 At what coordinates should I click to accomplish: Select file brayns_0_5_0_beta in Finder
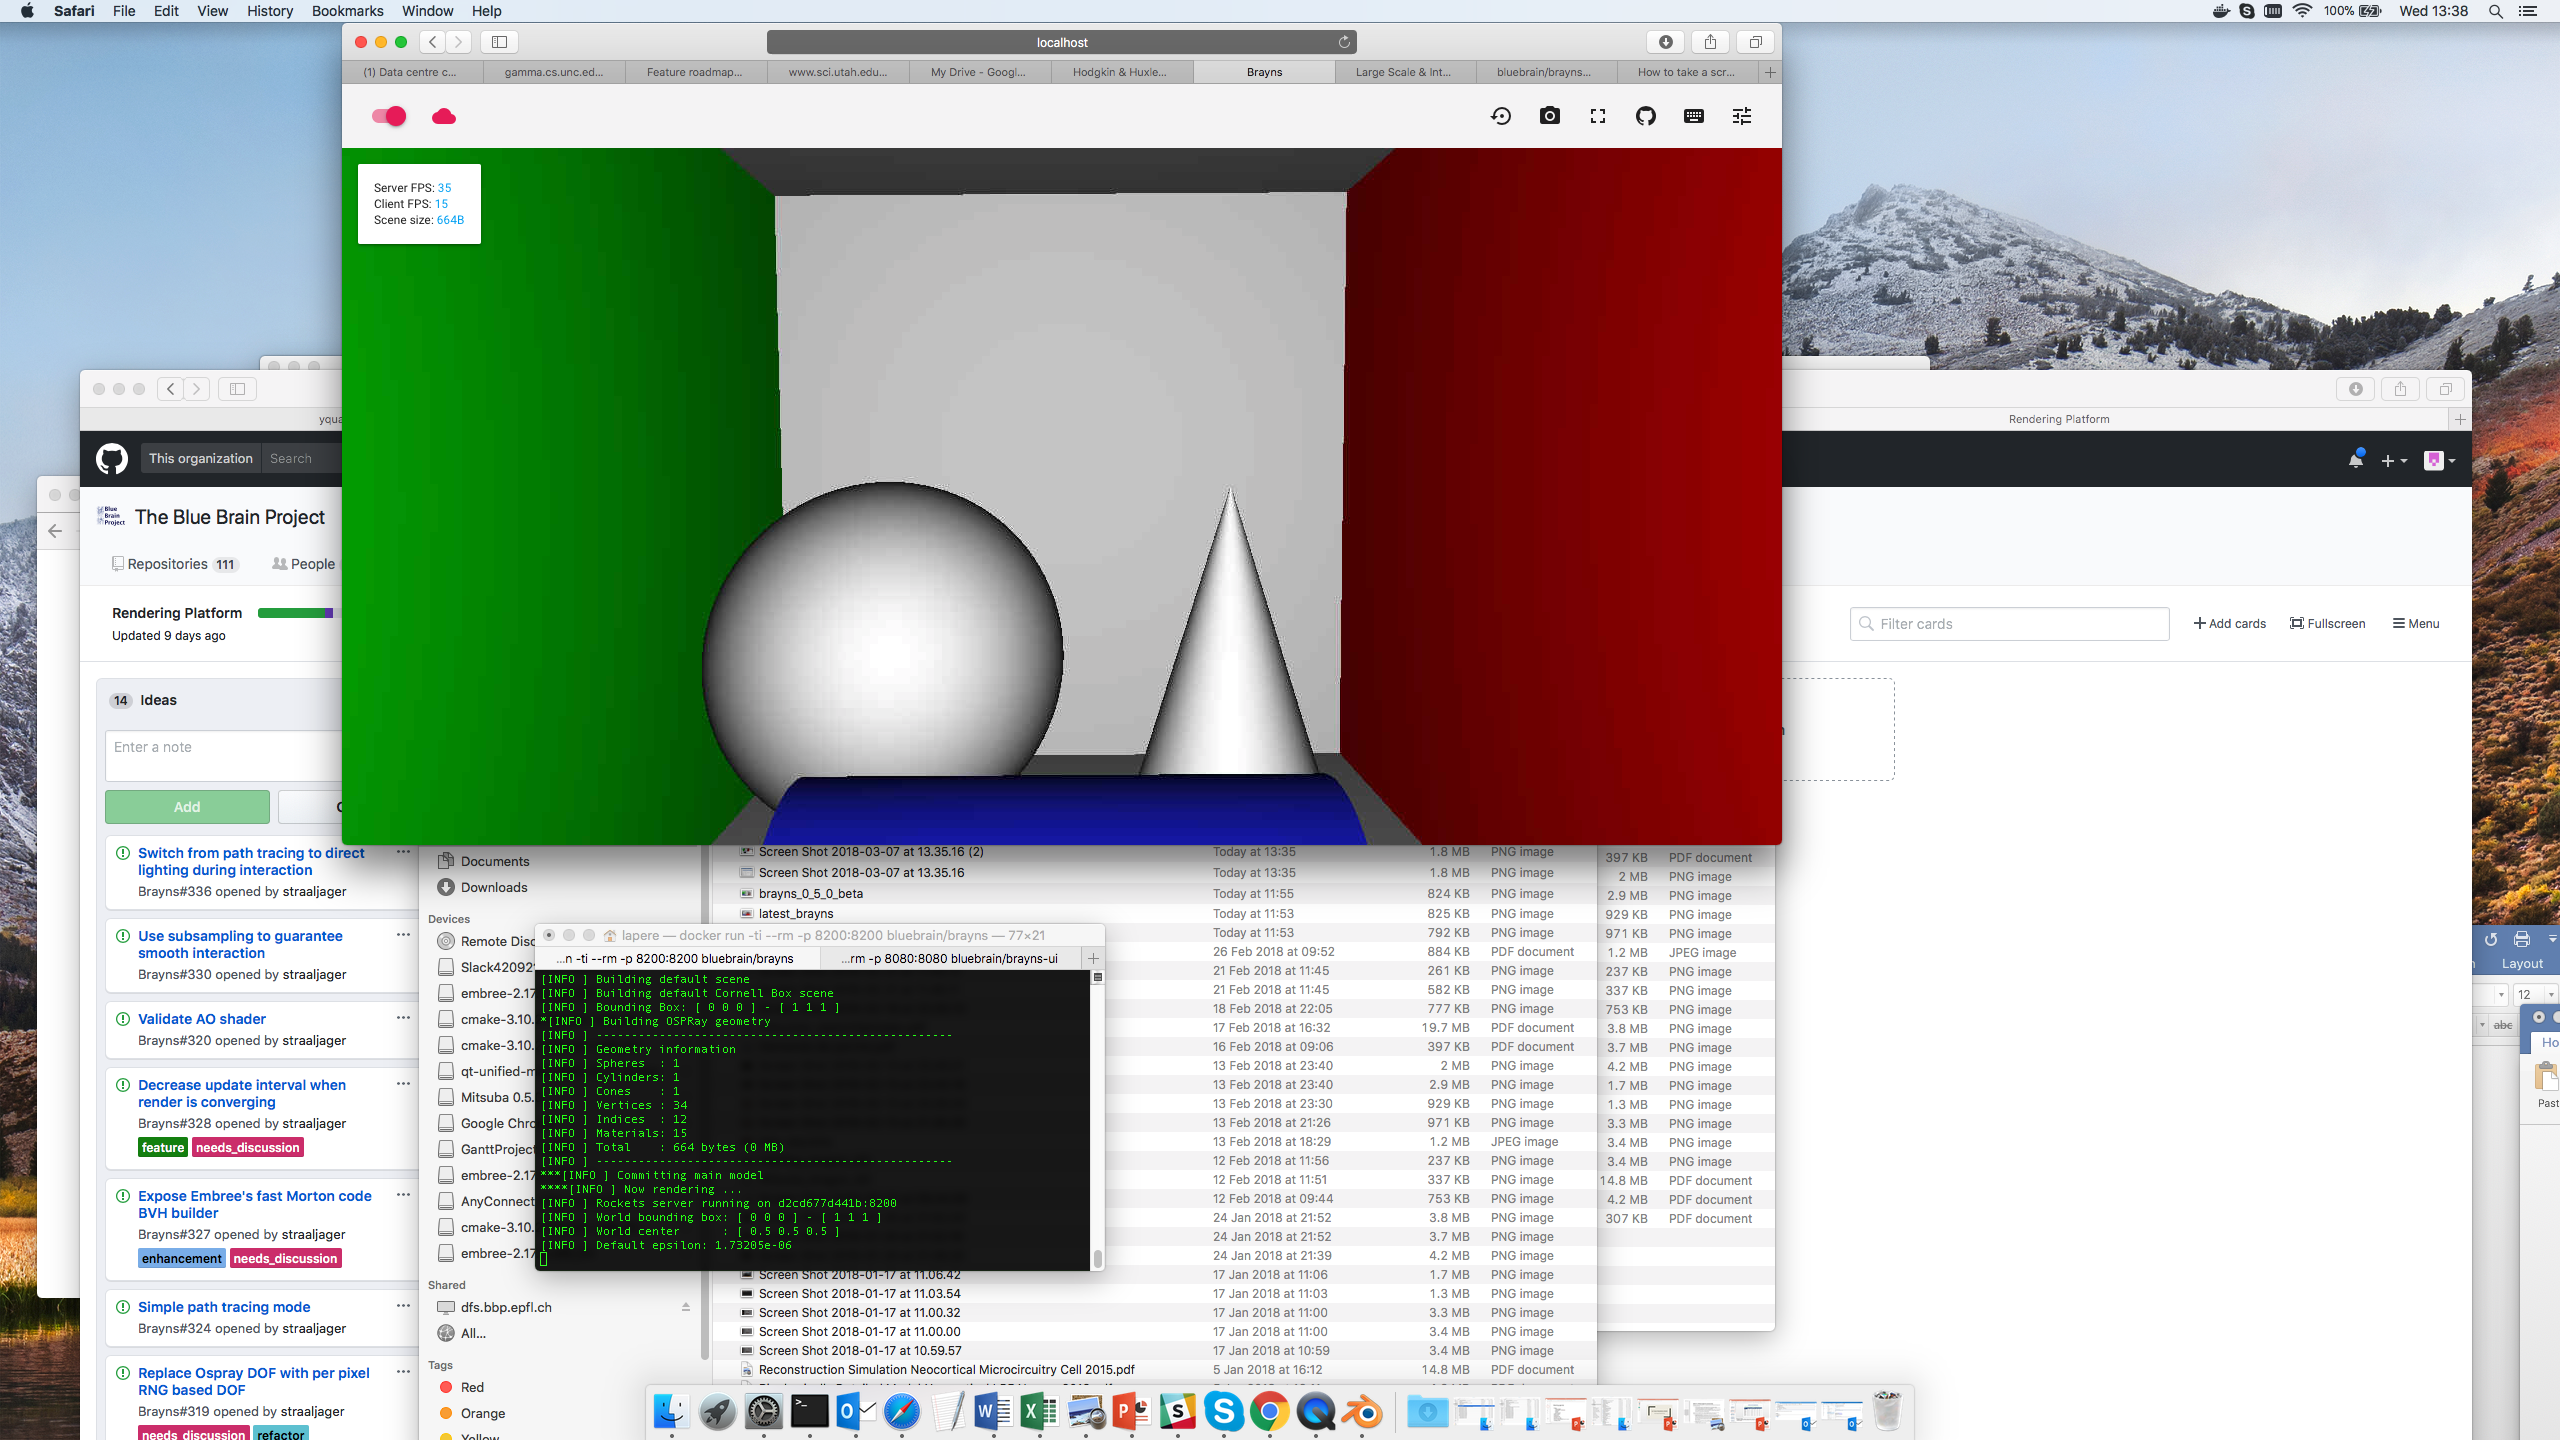click(x=810, y=894)
